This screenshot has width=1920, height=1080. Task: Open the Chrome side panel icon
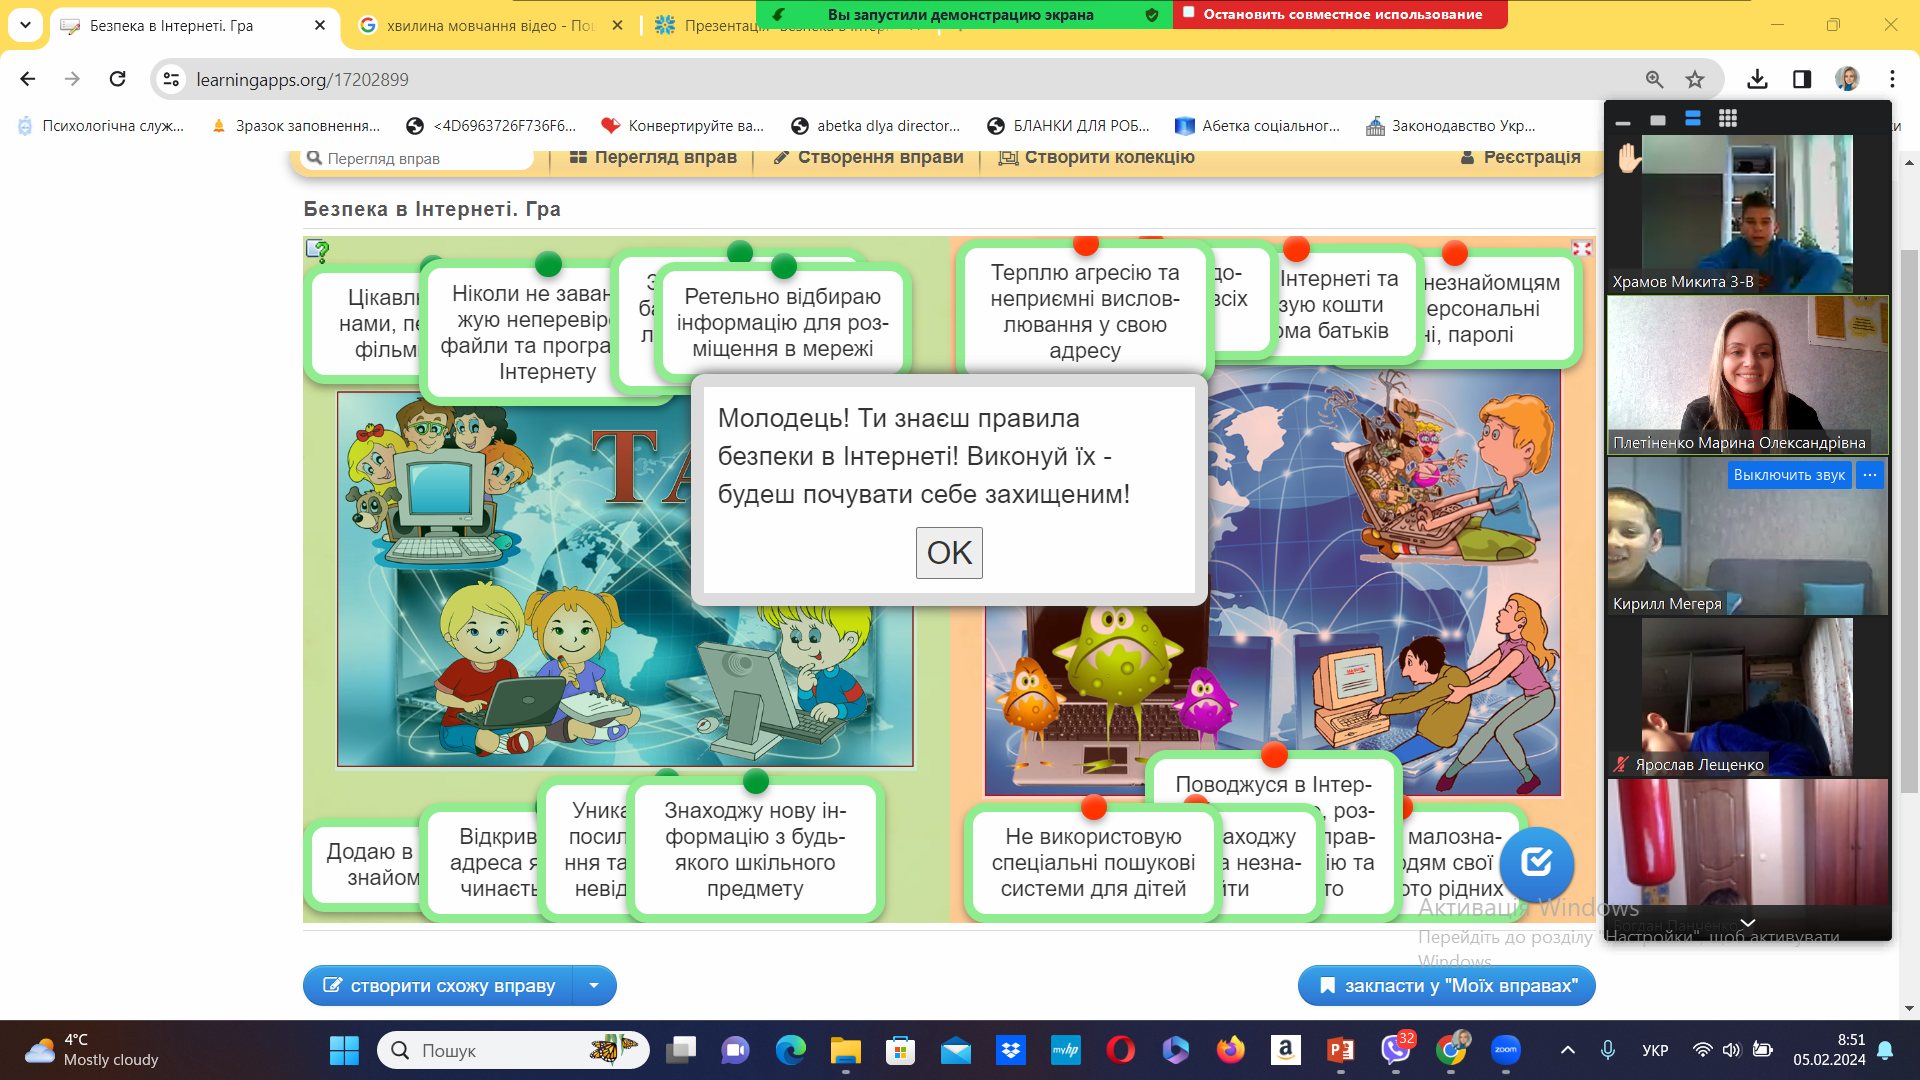pyautogui.click(x=1802, y=79)
